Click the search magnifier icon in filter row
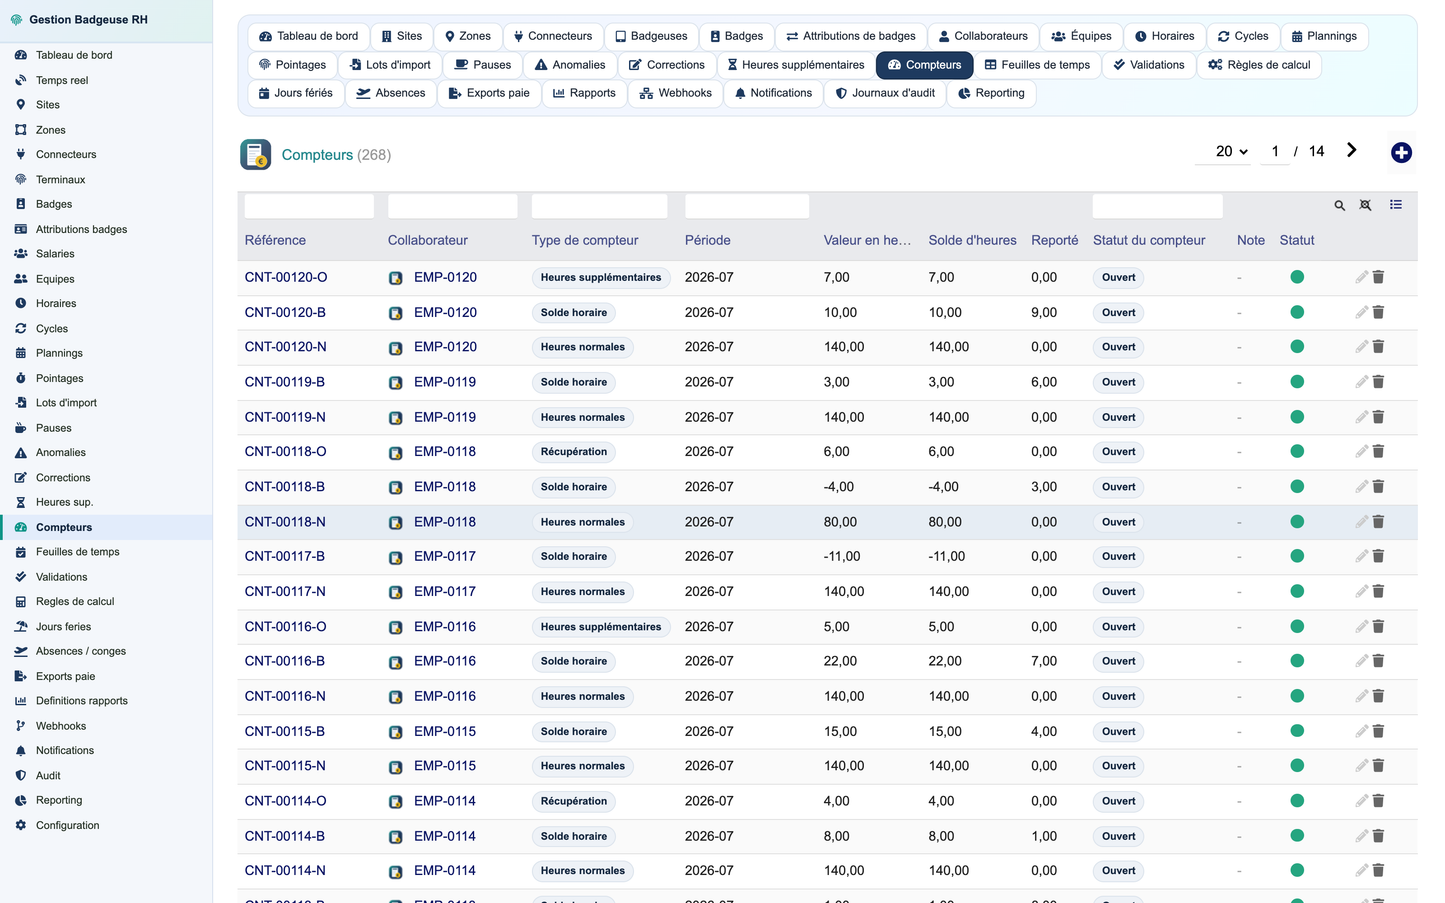This screenshot has height=903, width=1445. [1339, 205]
